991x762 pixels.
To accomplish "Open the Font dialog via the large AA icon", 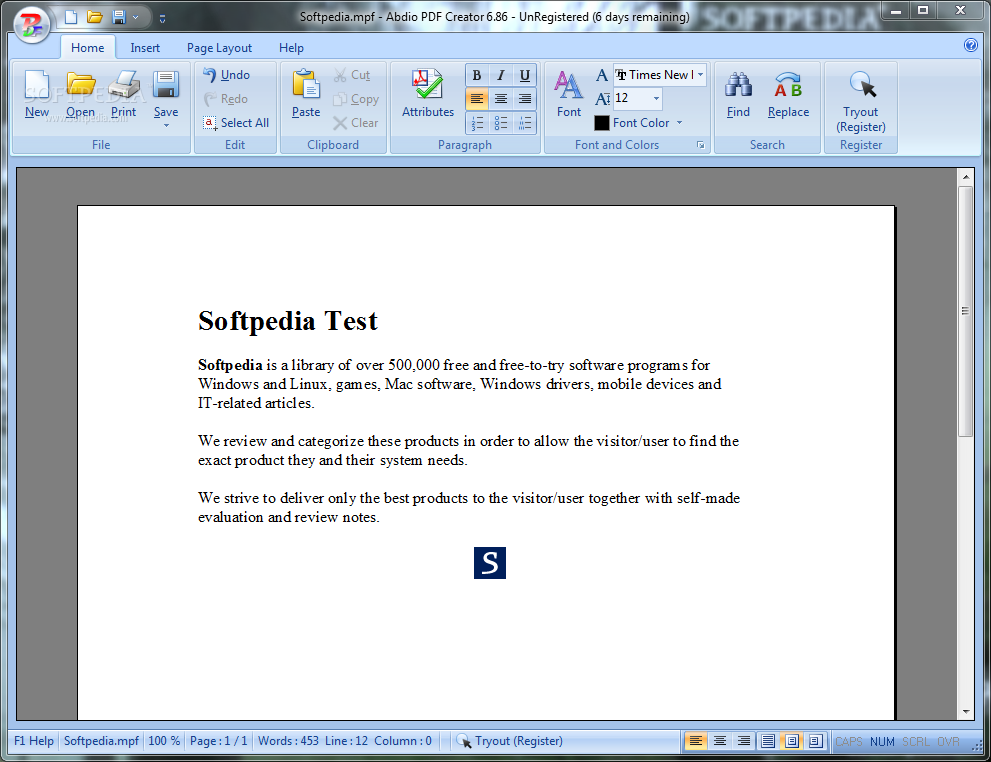I will tap(568, 85).
